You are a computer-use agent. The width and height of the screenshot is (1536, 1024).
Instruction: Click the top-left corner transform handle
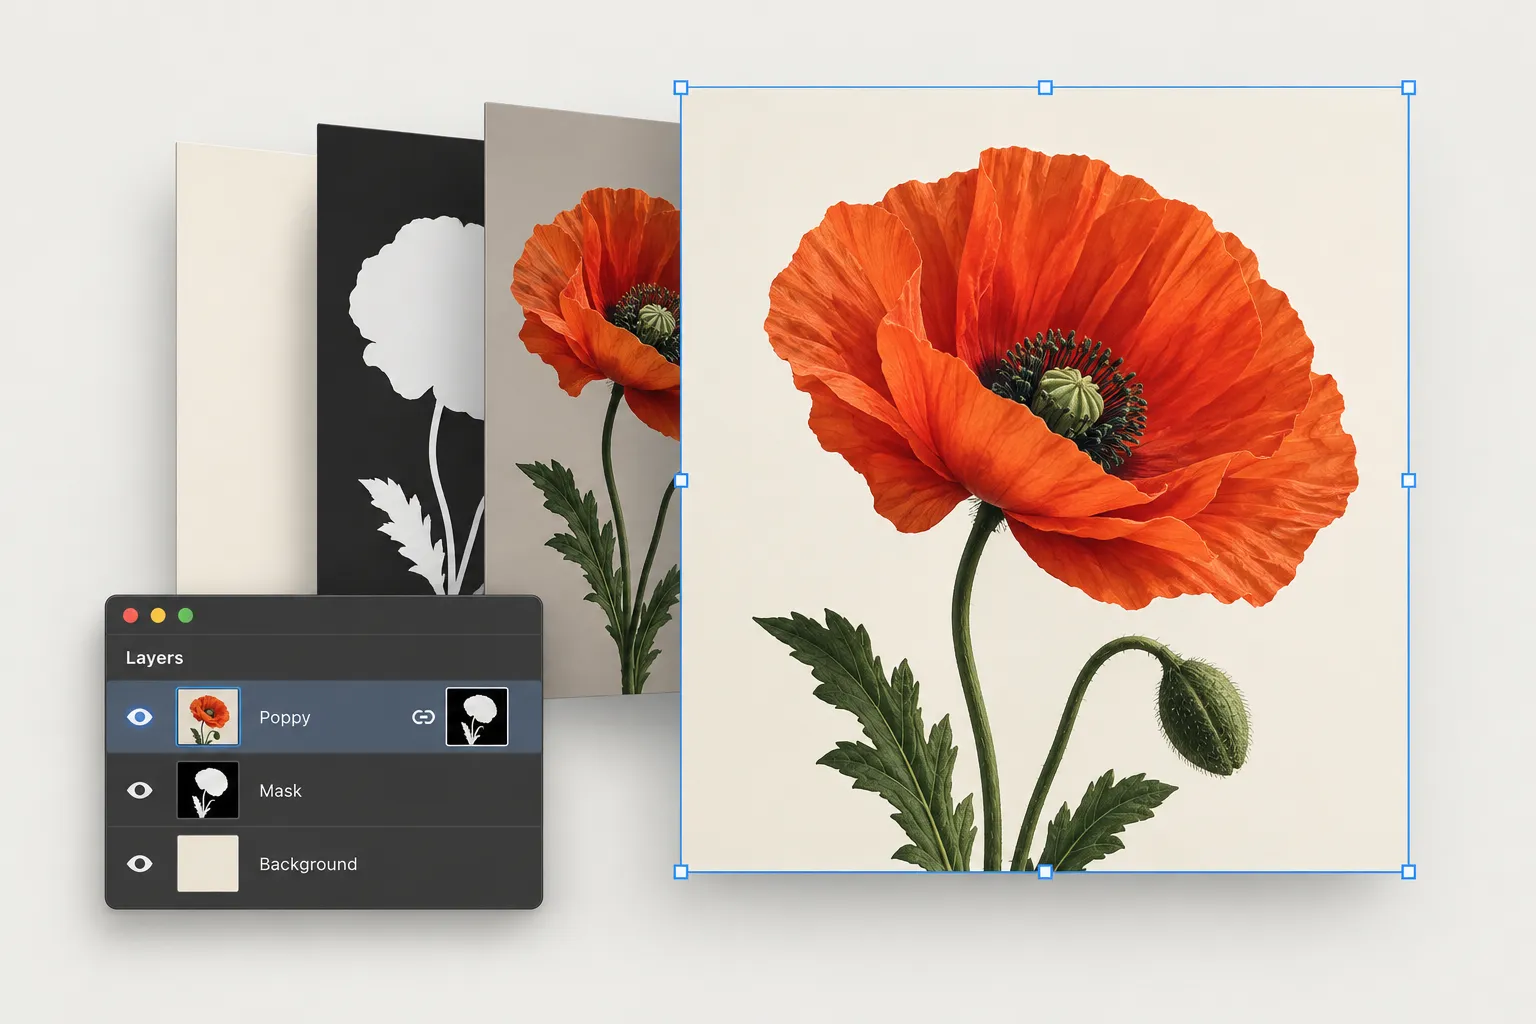pos(681,88)
